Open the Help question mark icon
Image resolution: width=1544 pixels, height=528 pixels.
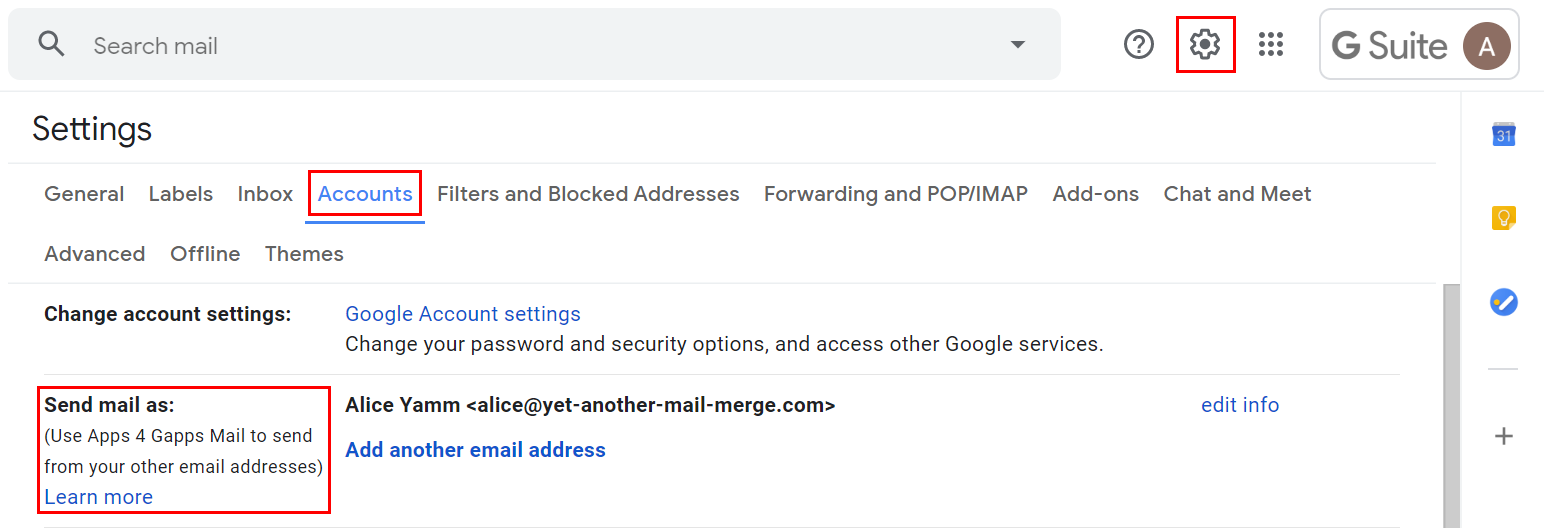pyautogui.click(x=1139, y=44)
